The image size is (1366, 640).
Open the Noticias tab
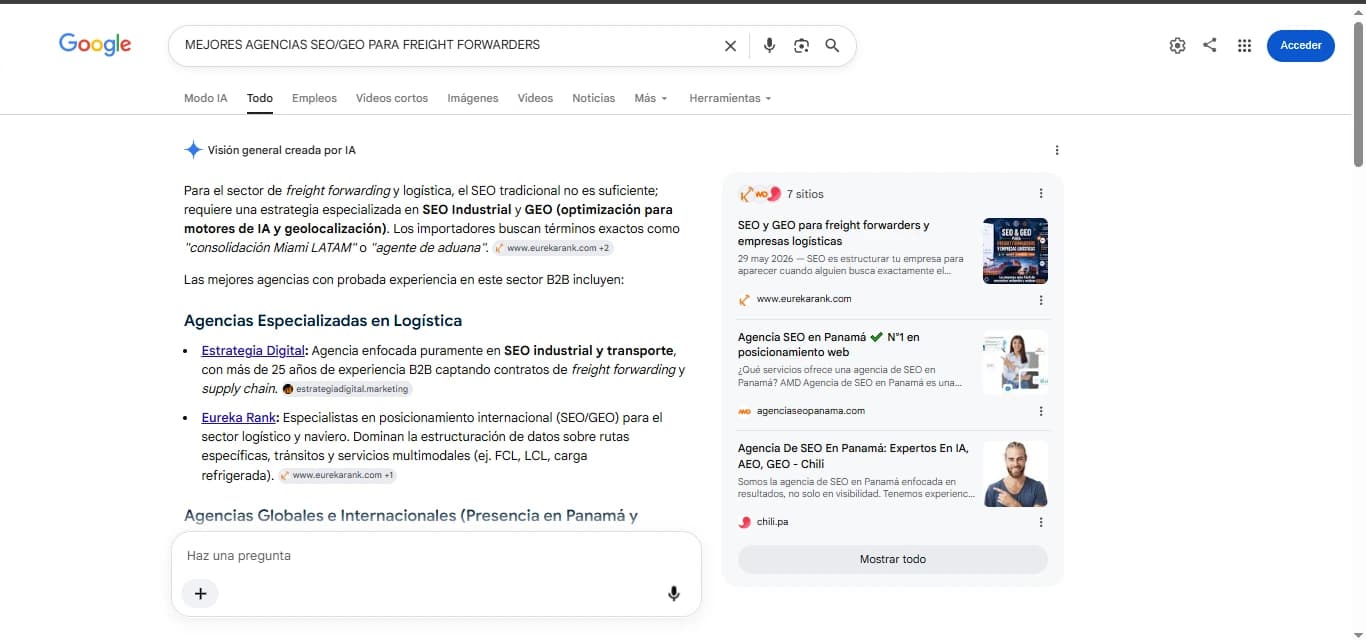594,98
